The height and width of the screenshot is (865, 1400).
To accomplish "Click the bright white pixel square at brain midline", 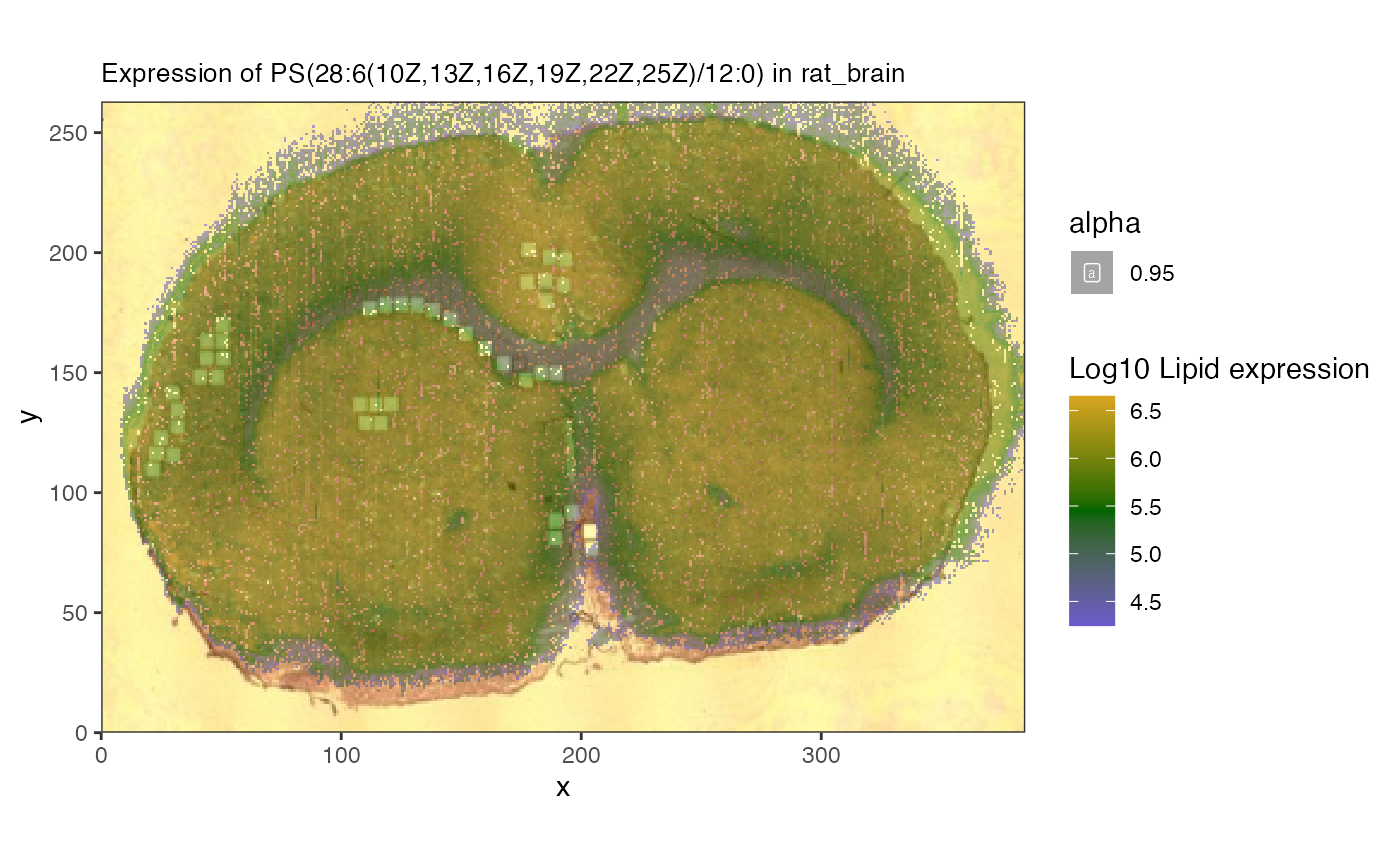I will pos(590,531).
